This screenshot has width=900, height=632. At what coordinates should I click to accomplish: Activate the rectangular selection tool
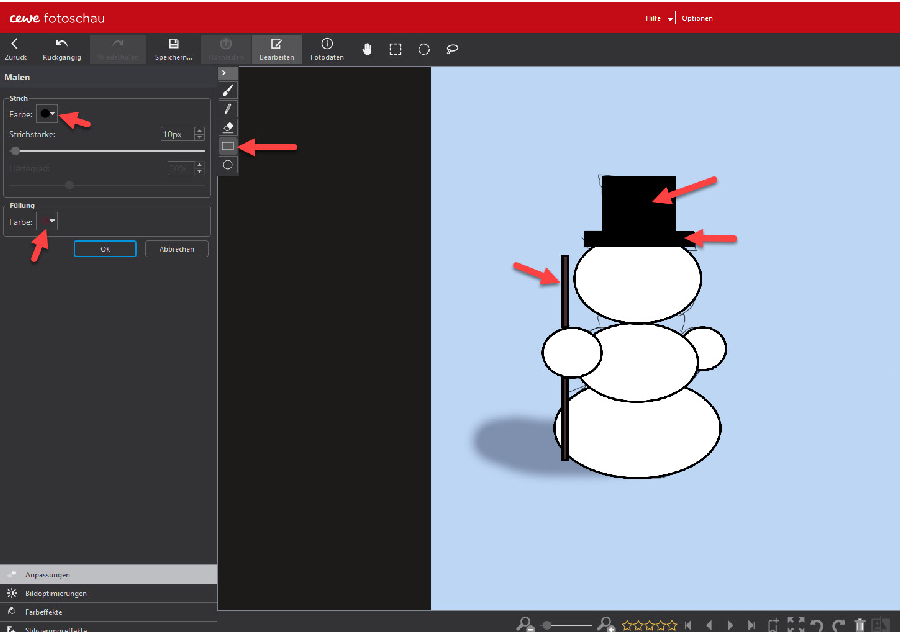coord(395,49)
